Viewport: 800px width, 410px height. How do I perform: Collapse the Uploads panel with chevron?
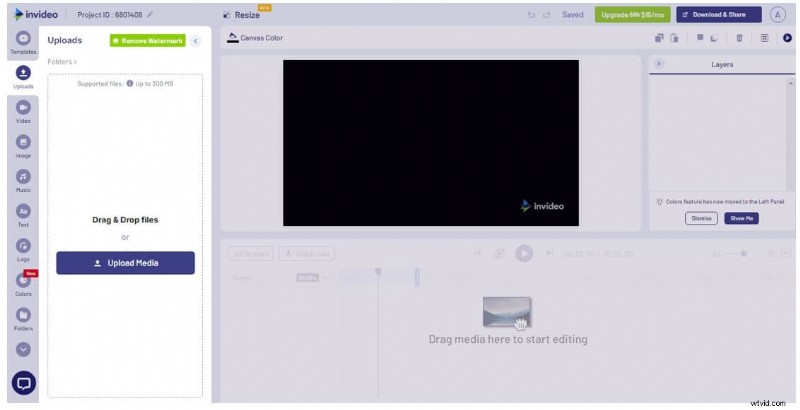(195, 41)
